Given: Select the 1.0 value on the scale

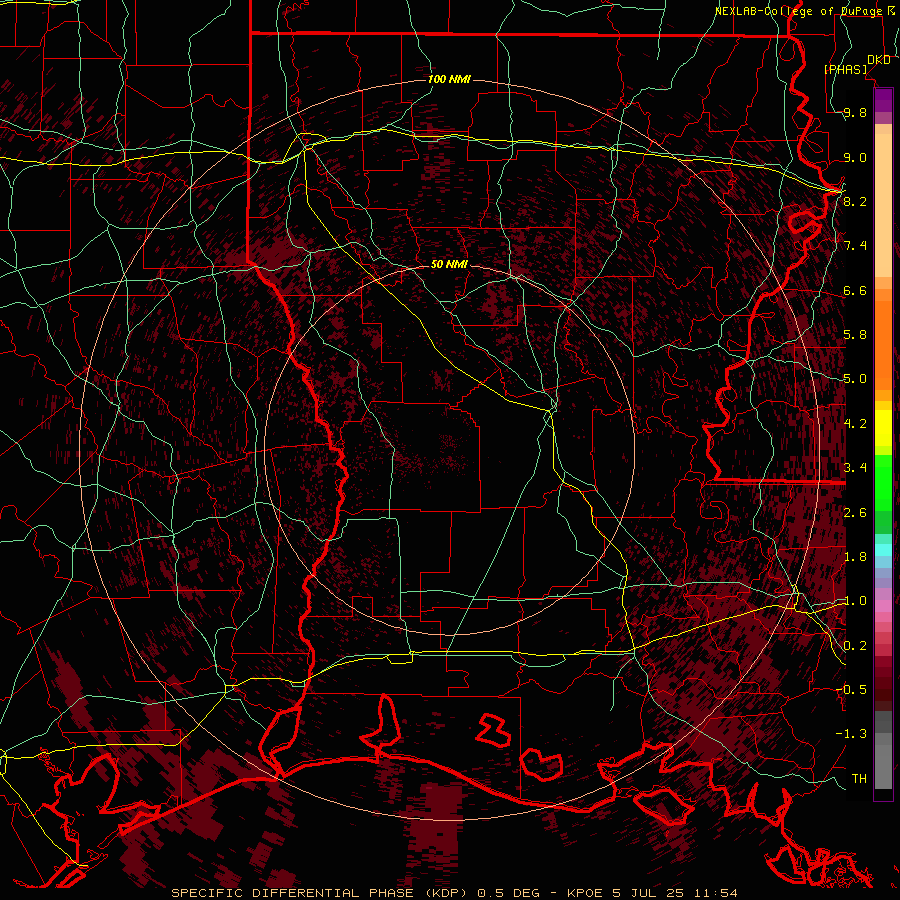Looking at the screenshot, I should [855, 601].
